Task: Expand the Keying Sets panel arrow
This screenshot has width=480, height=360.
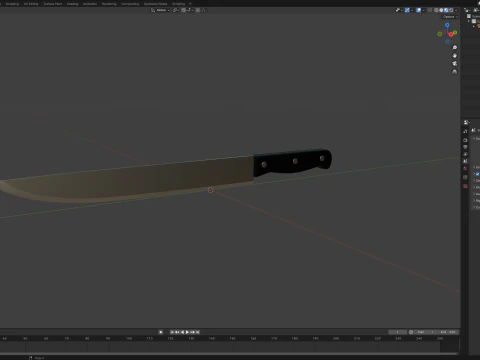Action: tap(474, 187)
